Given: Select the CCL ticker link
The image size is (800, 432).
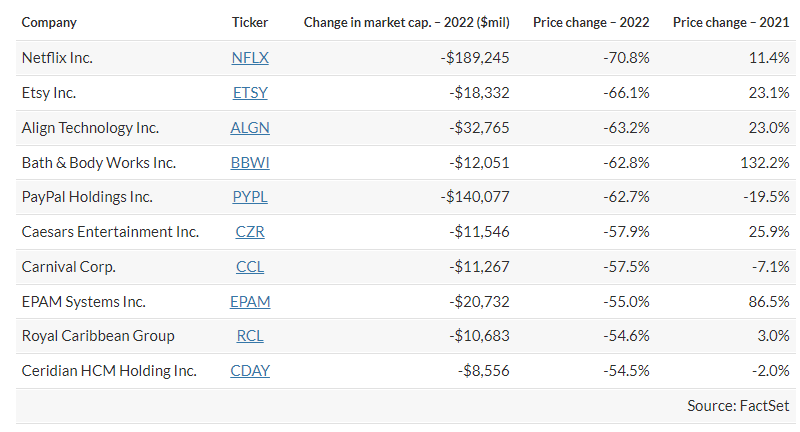Looking at the screenshot, I should (x=249, y=267).
